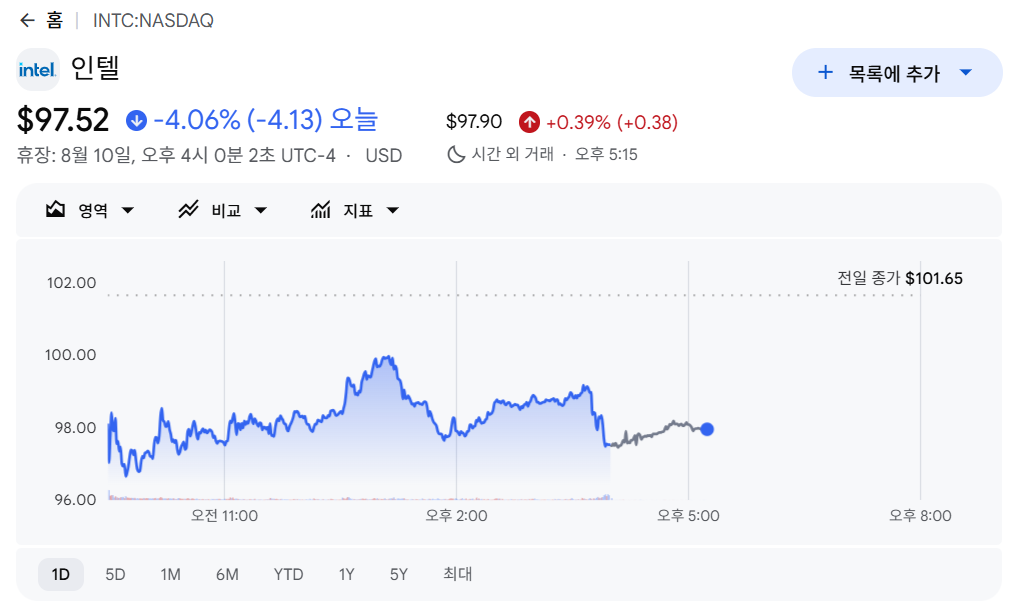The image size is (1015, 613).
Task: Open the 비교 compare dropdown
Action: pyautogui.click(x=261, y=210)
